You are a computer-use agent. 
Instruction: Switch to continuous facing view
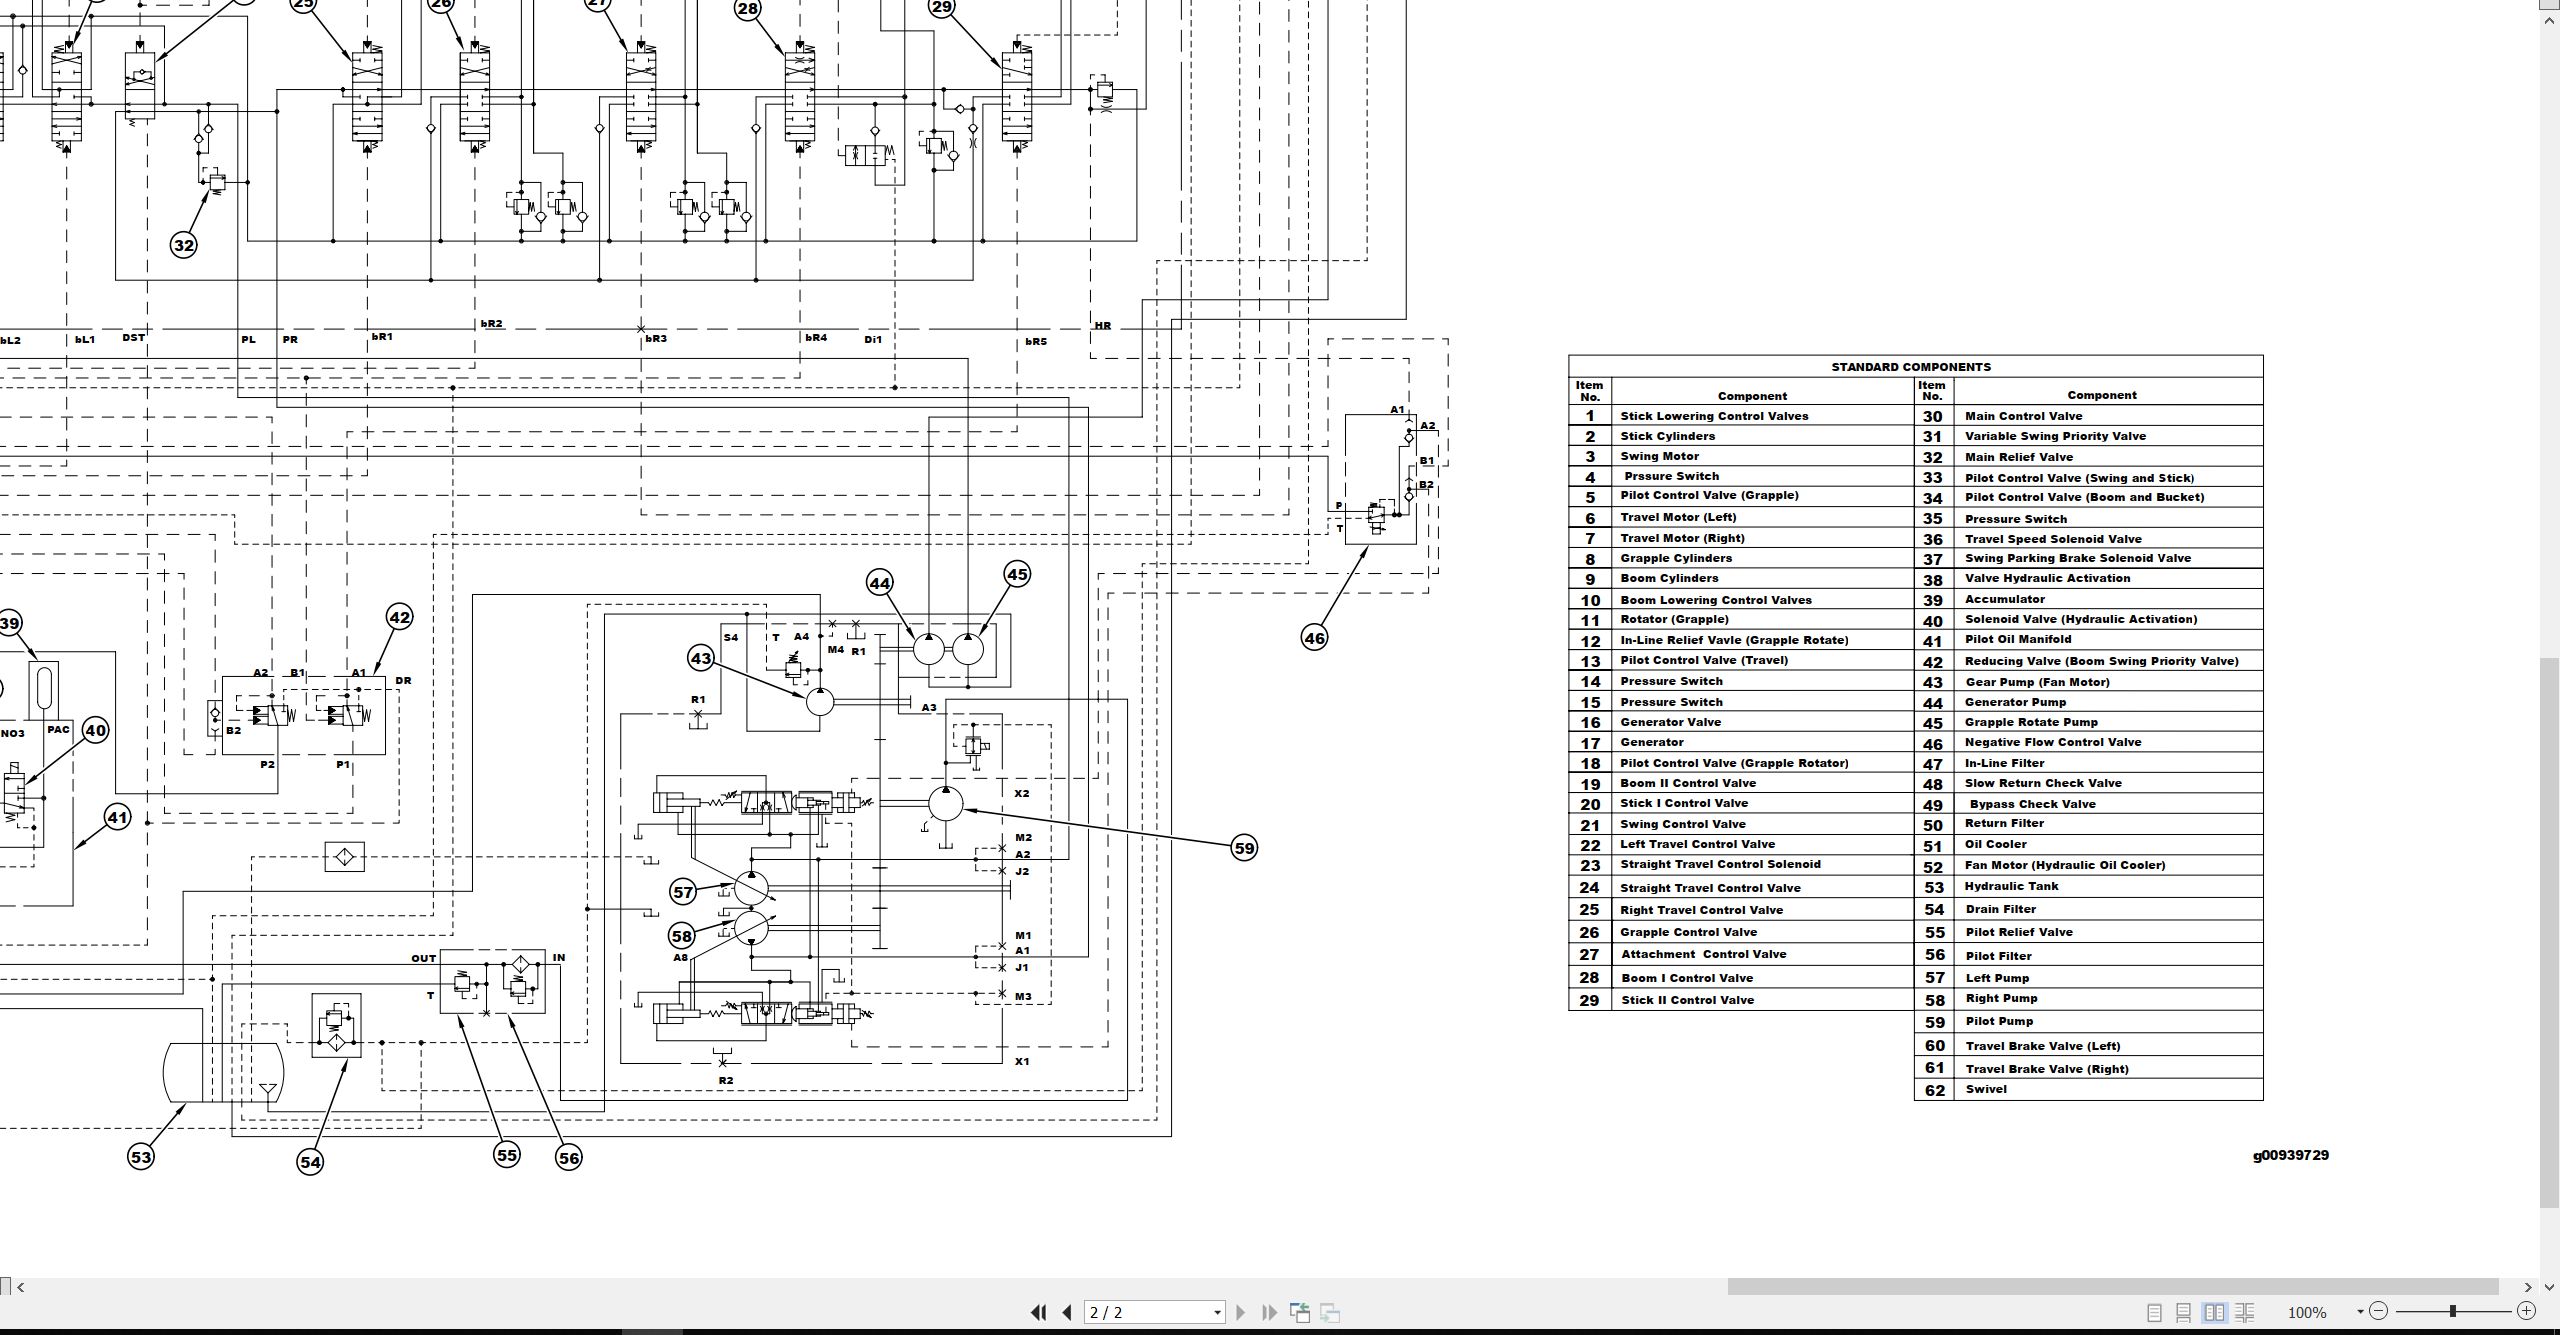point(2245,1312)
